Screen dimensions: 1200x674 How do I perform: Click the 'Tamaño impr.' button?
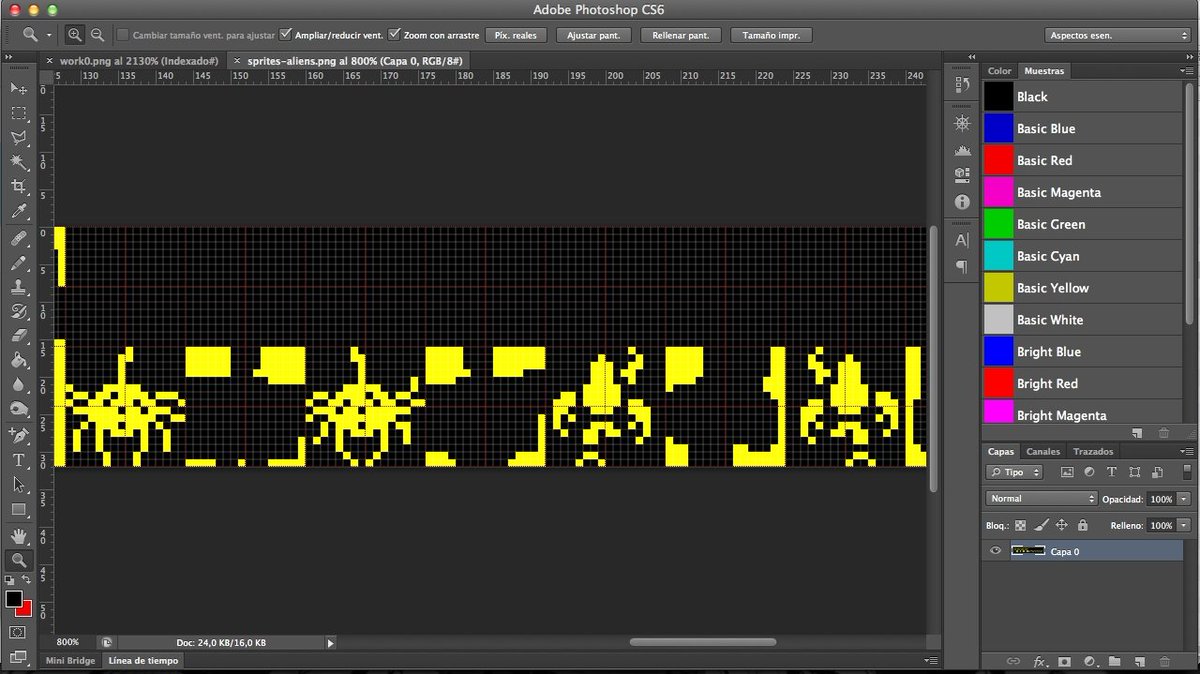(x=771, y=35)
